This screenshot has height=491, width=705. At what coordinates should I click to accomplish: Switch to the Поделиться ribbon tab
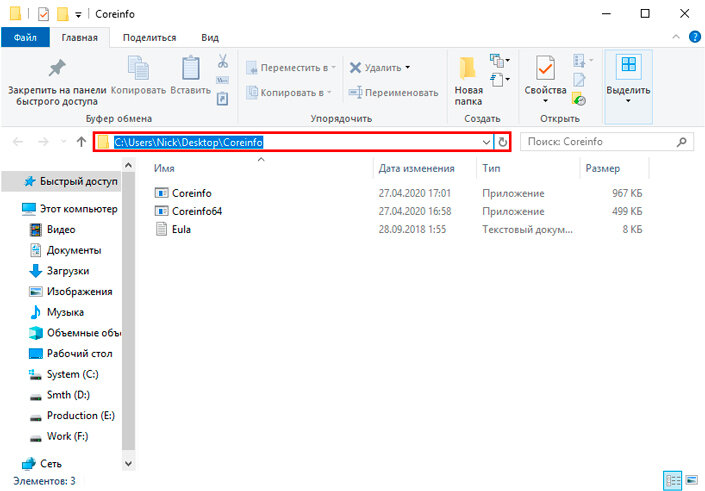click(149, 38)
